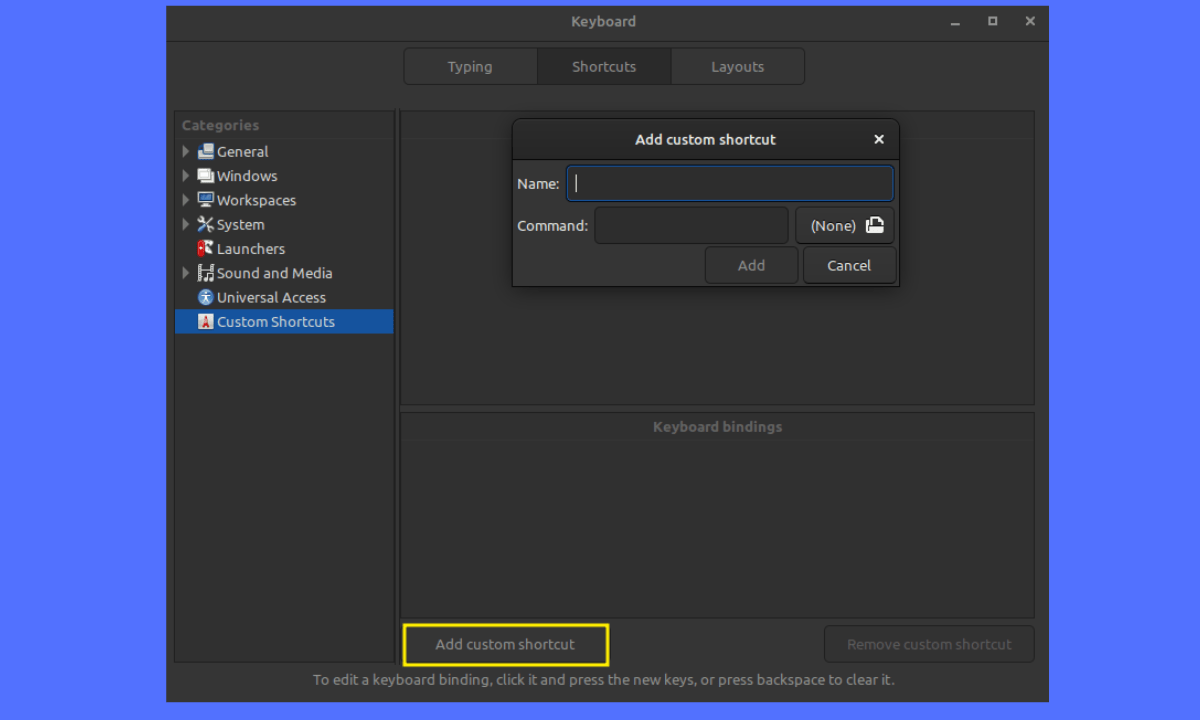Click the Universal Access icon
Screen dimensions: 1200x720
(x=206, y=297)
